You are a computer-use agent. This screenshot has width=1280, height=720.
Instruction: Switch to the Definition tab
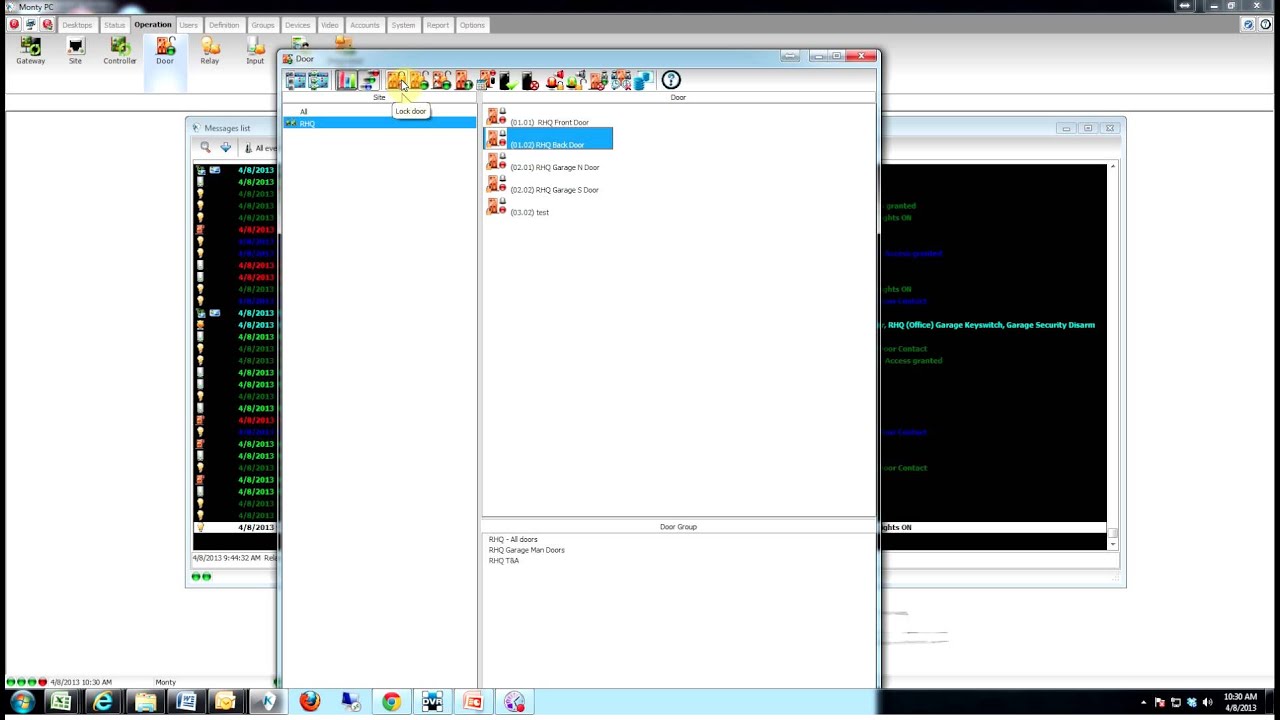[x=224, y=25]
